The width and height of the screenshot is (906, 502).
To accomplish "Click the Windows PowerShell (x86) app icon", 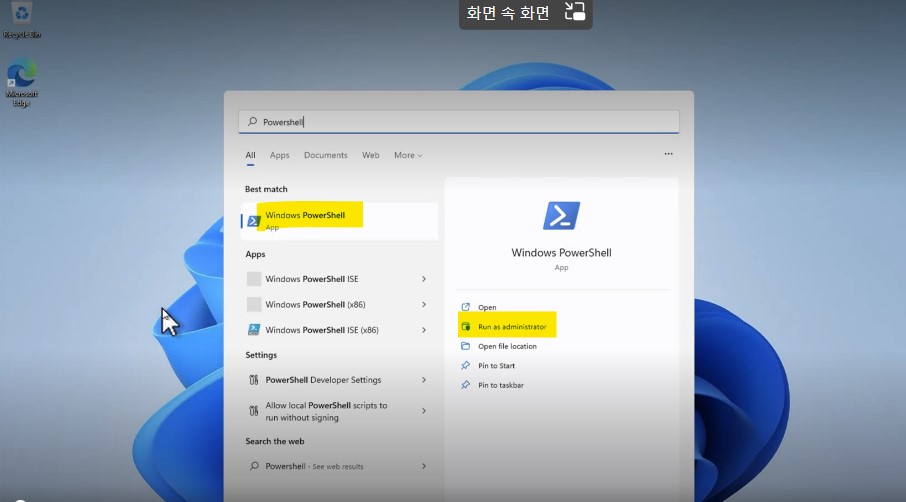I will point(254,304).
